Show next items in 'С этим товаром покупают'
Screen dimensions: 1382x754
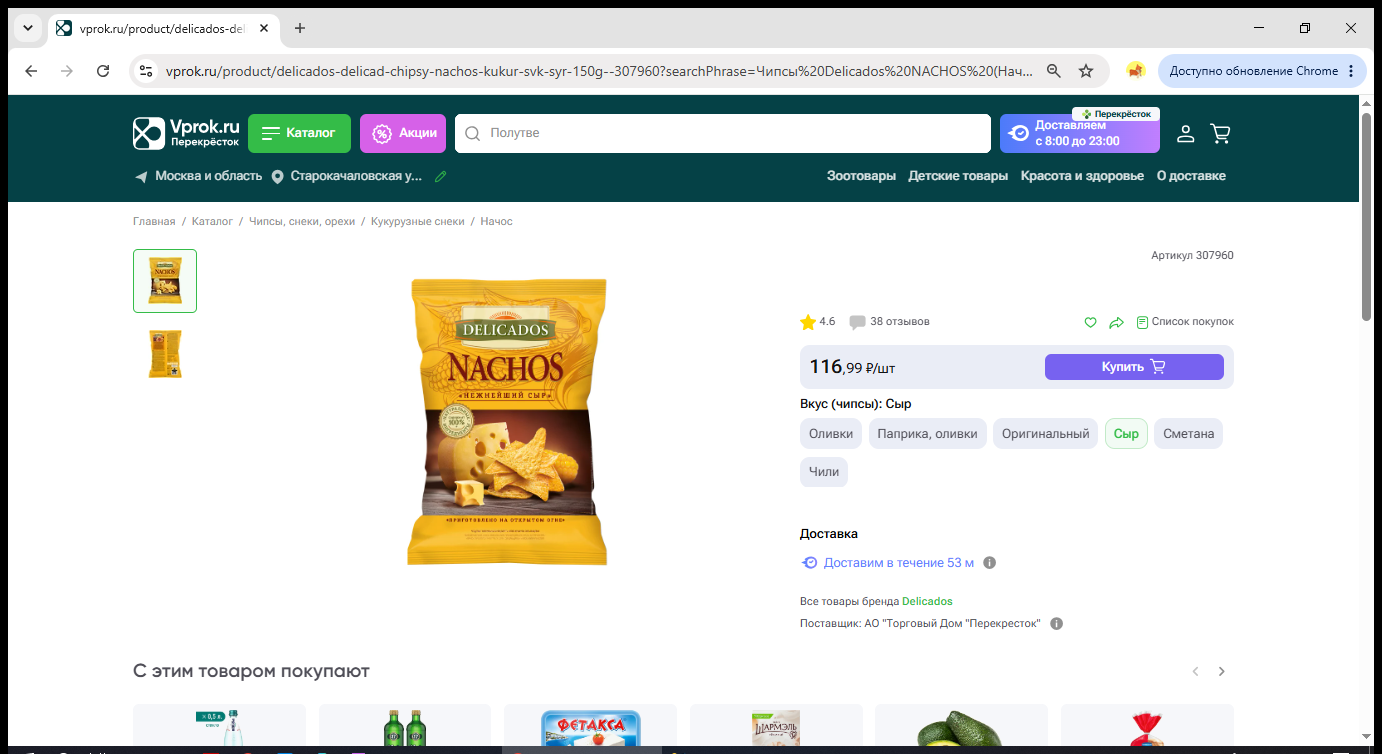(1221, 671)
